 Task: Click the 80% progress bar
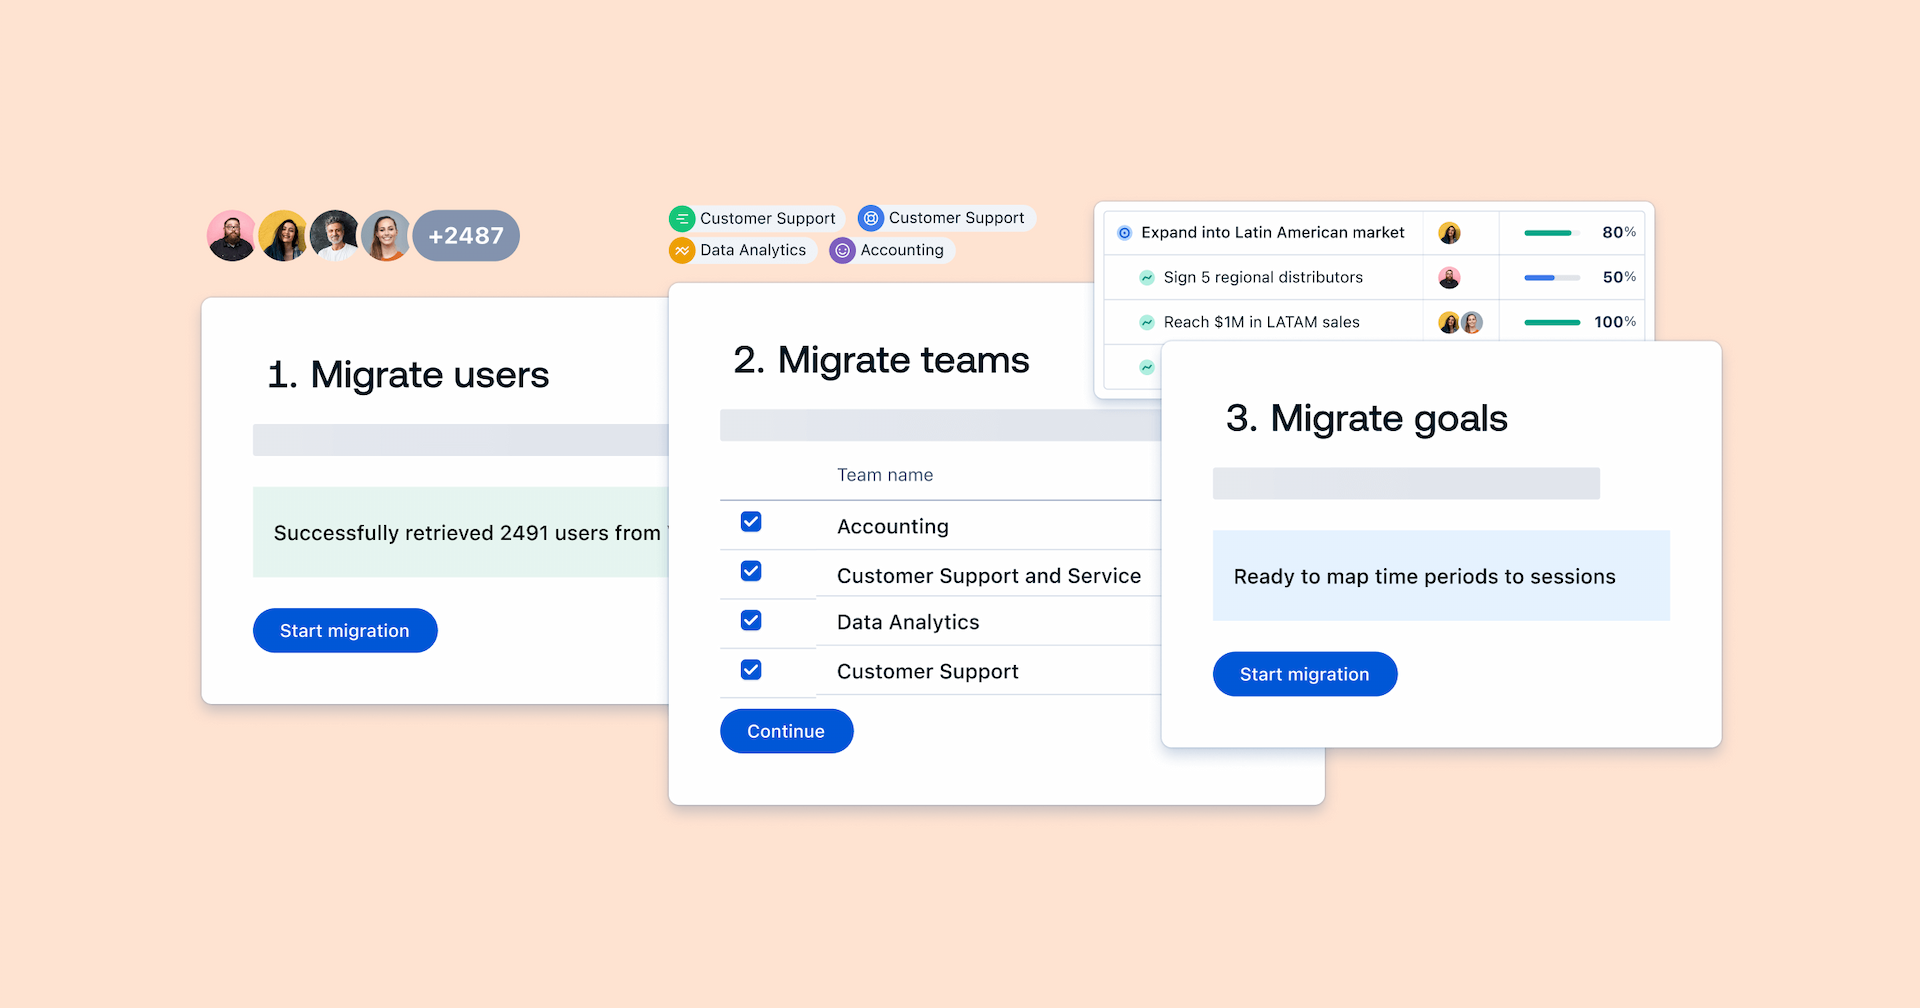[1551, 233]
